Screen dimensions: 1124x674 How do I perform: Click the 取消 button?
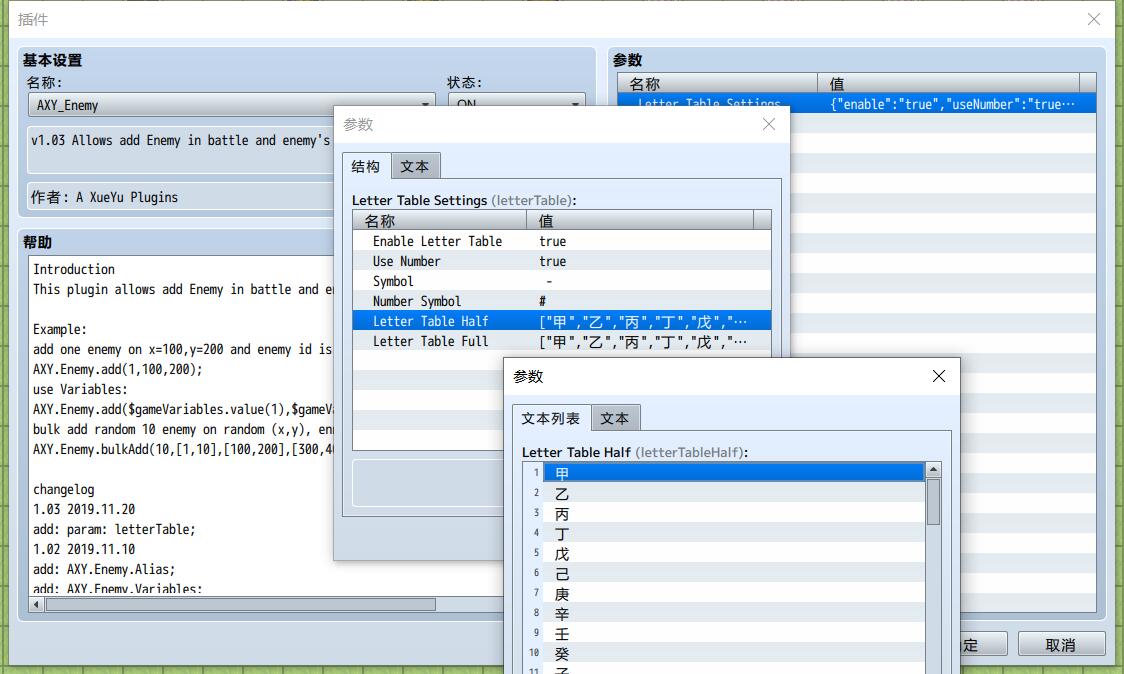coord(1060,645)
